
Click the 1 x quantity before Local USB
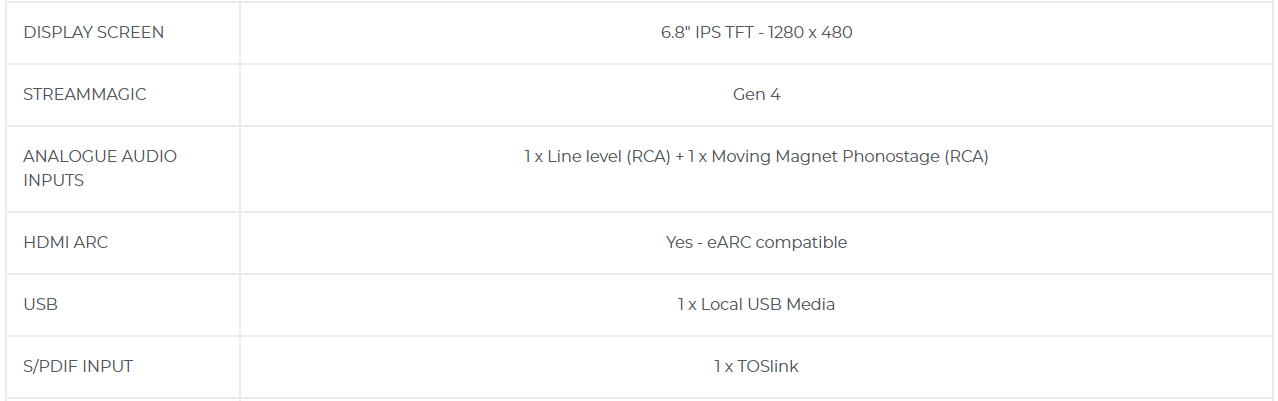tap(686, 304)
